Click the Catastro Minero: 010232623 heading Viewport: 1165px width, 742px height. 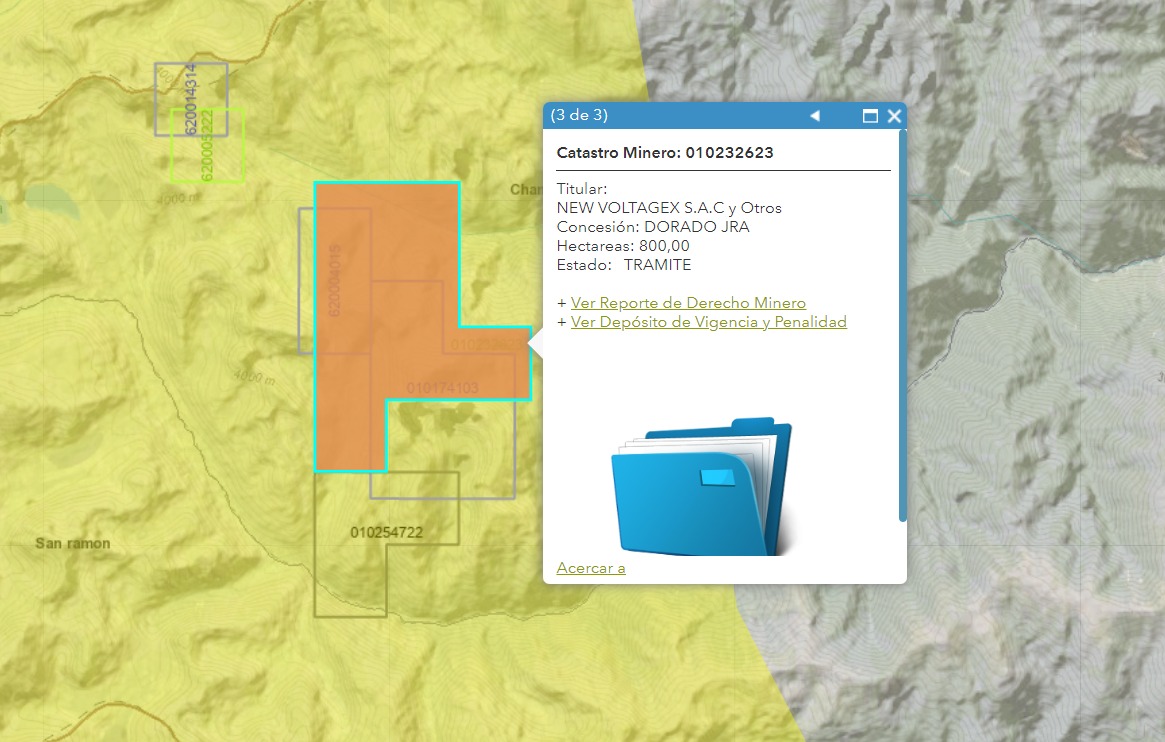tap(665, 153)
